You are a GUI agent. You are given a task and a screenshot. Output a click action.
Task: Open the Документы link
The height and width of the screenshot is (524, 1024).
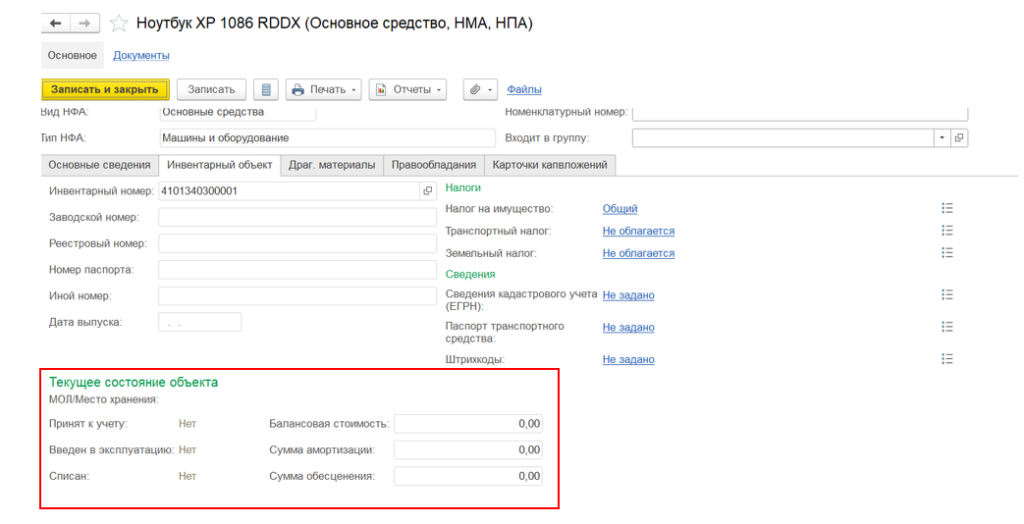[x=141, y=56]
